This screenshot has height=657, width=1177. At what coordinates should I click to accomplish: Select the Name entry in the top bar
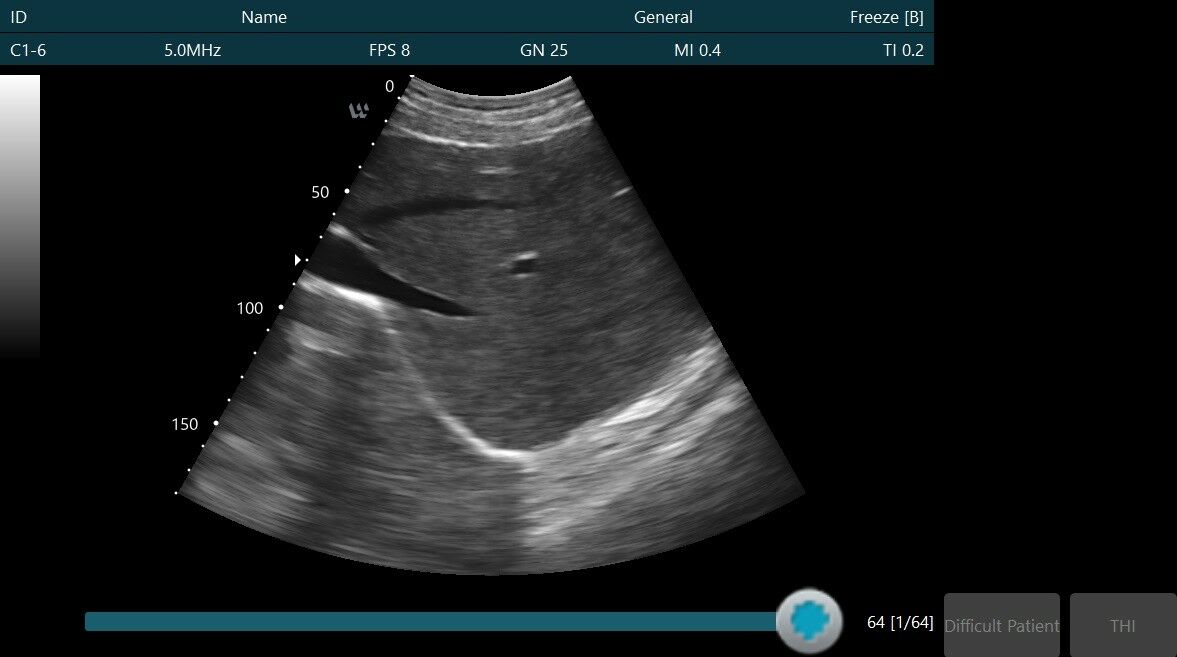click(264, 17)
